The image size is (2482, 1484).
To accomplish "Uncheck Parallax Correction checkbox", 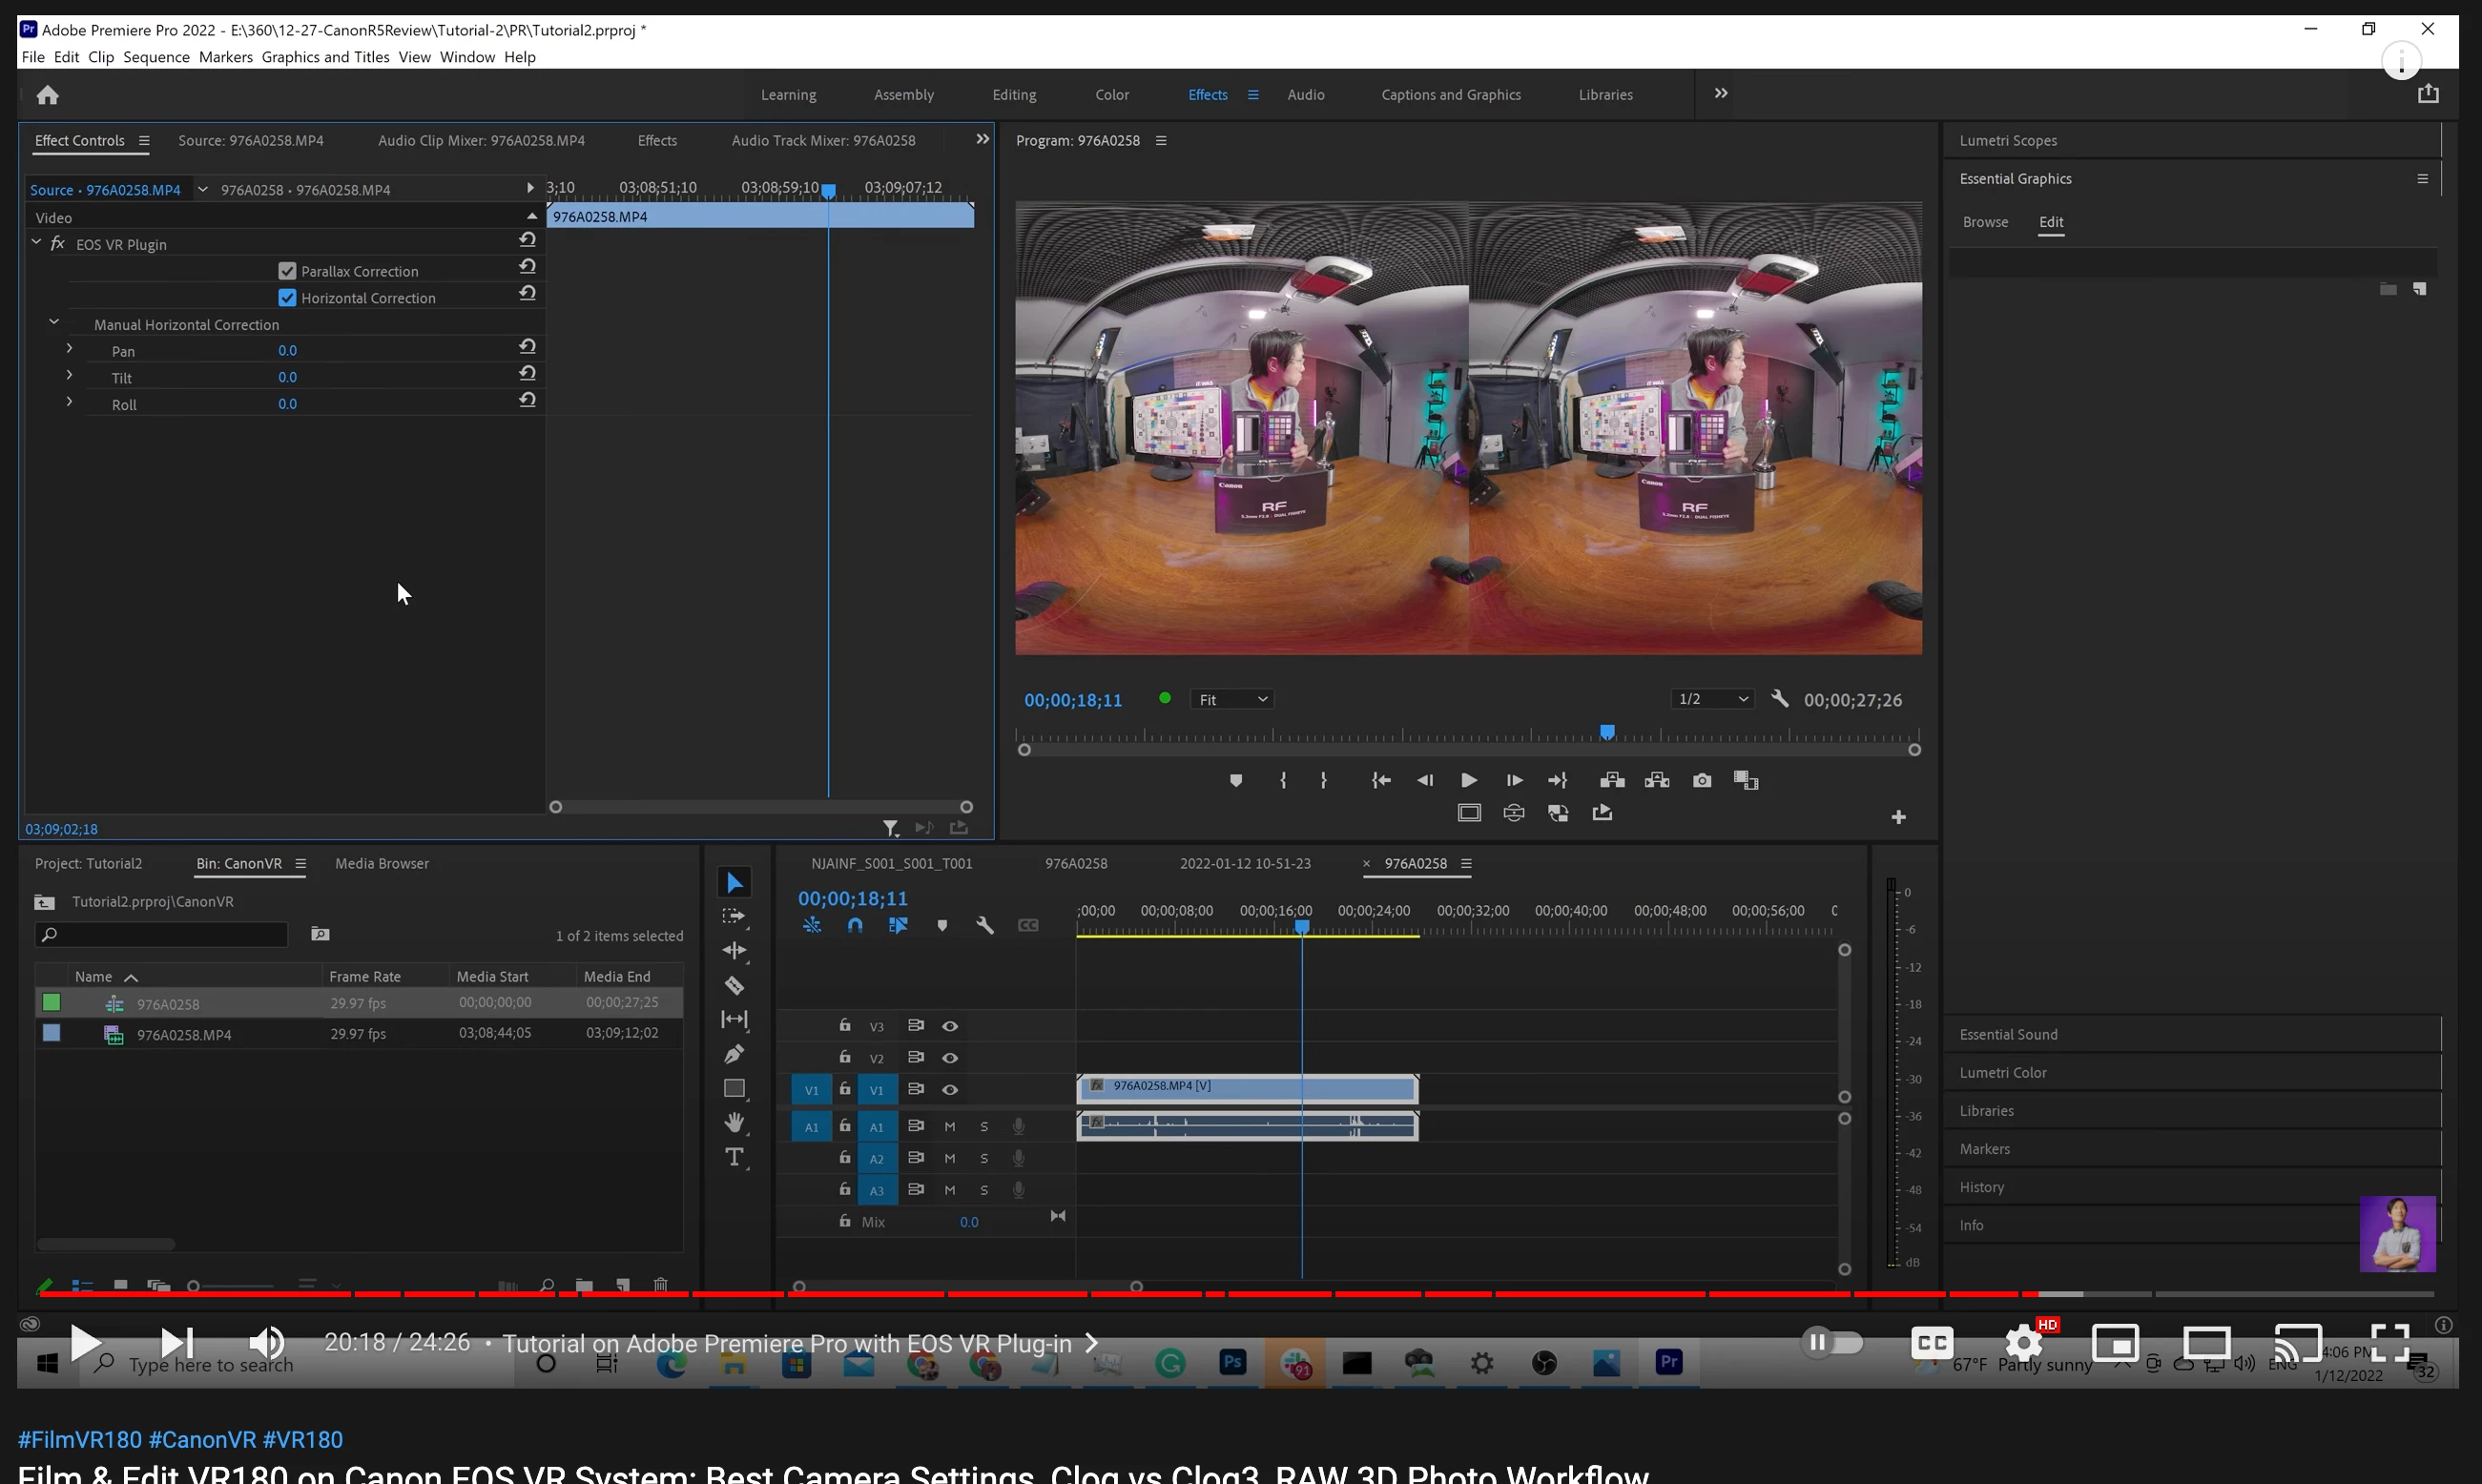I will pos(287,271).
